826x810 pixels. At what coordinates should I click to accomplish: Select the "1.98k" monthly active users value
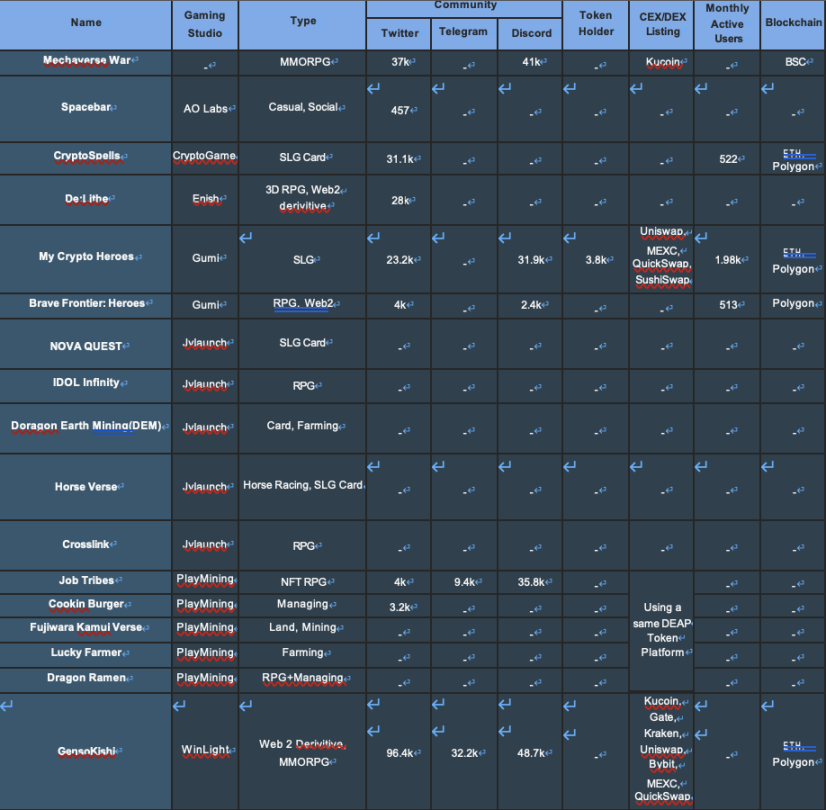(728, 260)
